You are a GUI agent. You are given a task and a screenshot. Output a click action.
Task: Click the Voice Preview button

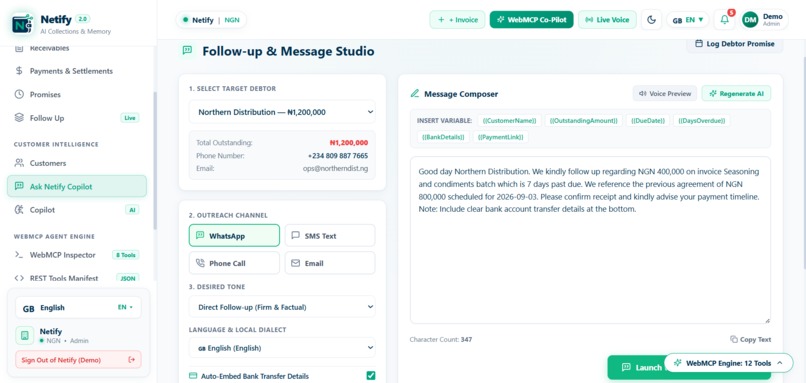pyautogui.click(x=665, y=94)
